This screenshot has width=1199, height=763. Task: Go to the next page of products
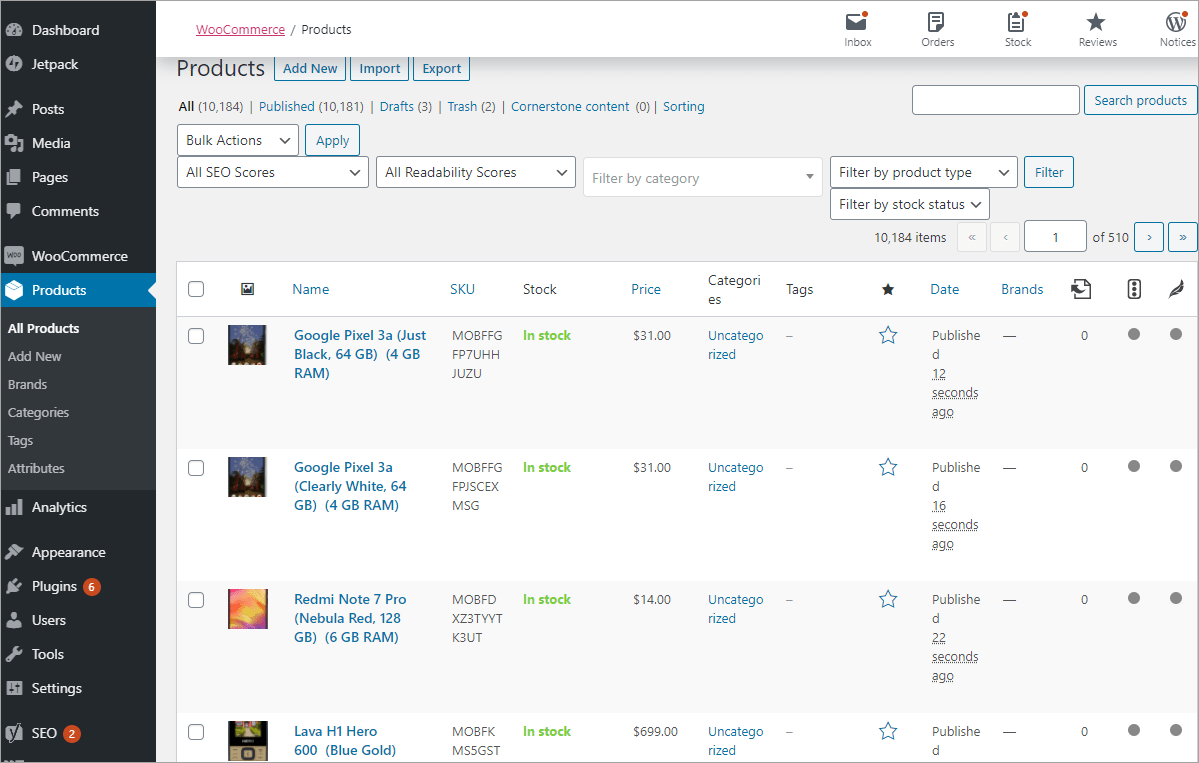(1149, 237)
